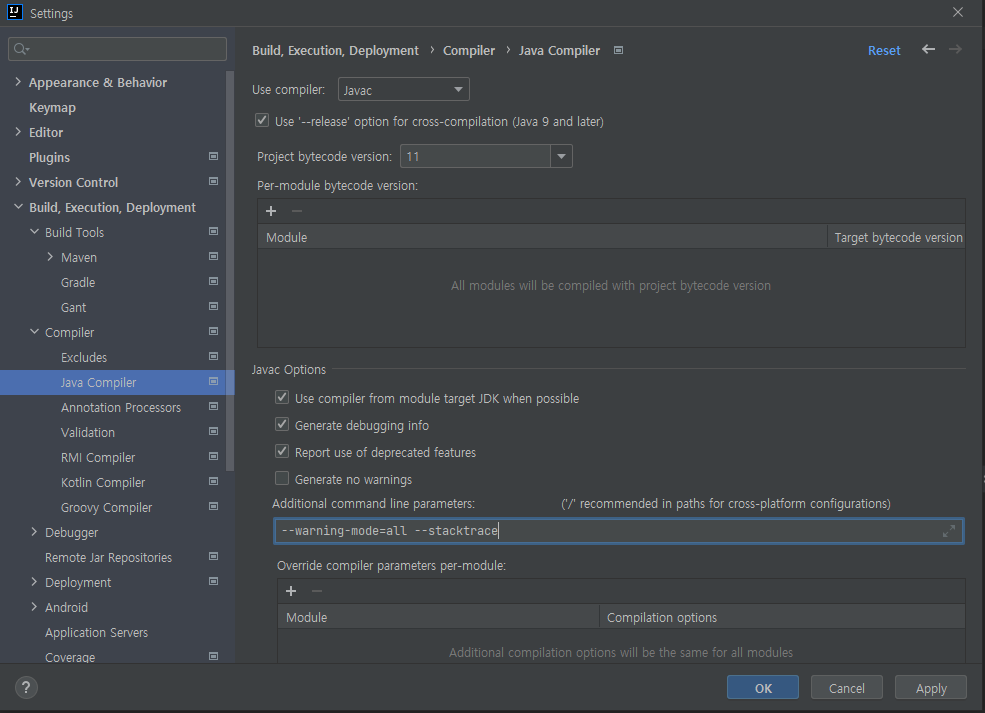Click project icon beside Build Tools
The image size is (985, 713).
(214, 232)
